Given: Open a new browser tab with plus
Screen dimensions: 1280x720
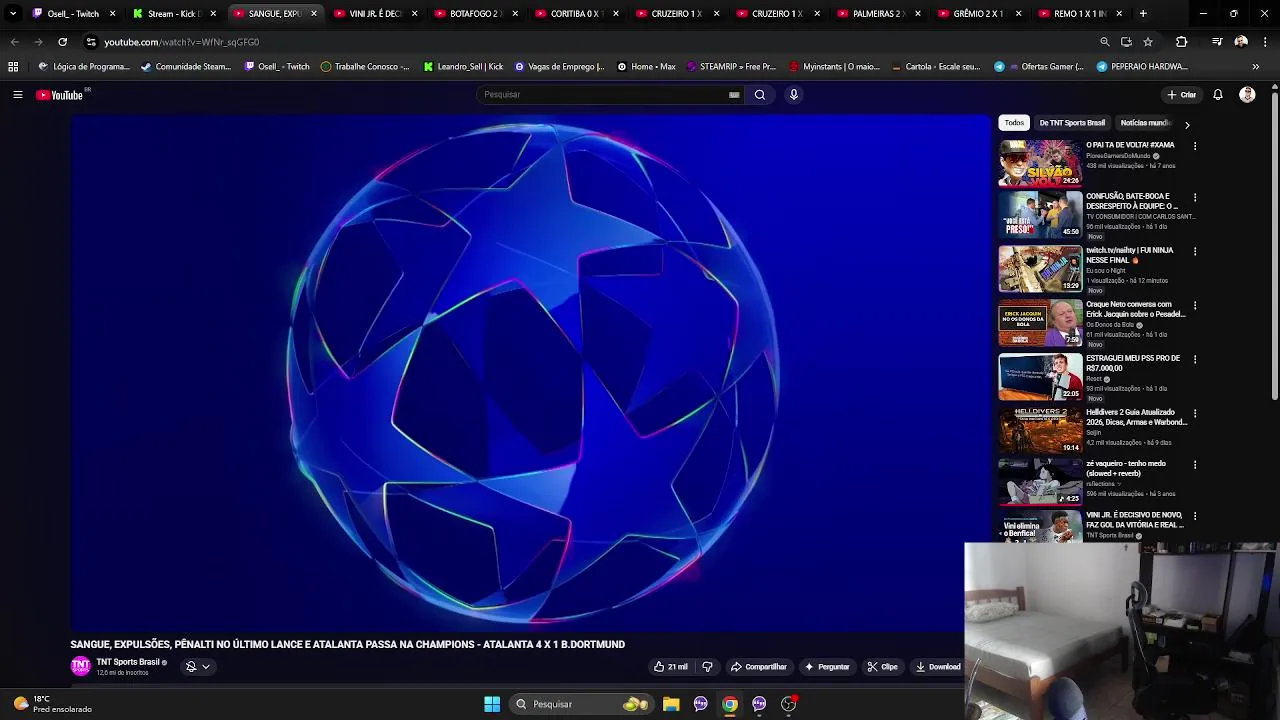Looking at the screenshot, I should pos(1143,14).
